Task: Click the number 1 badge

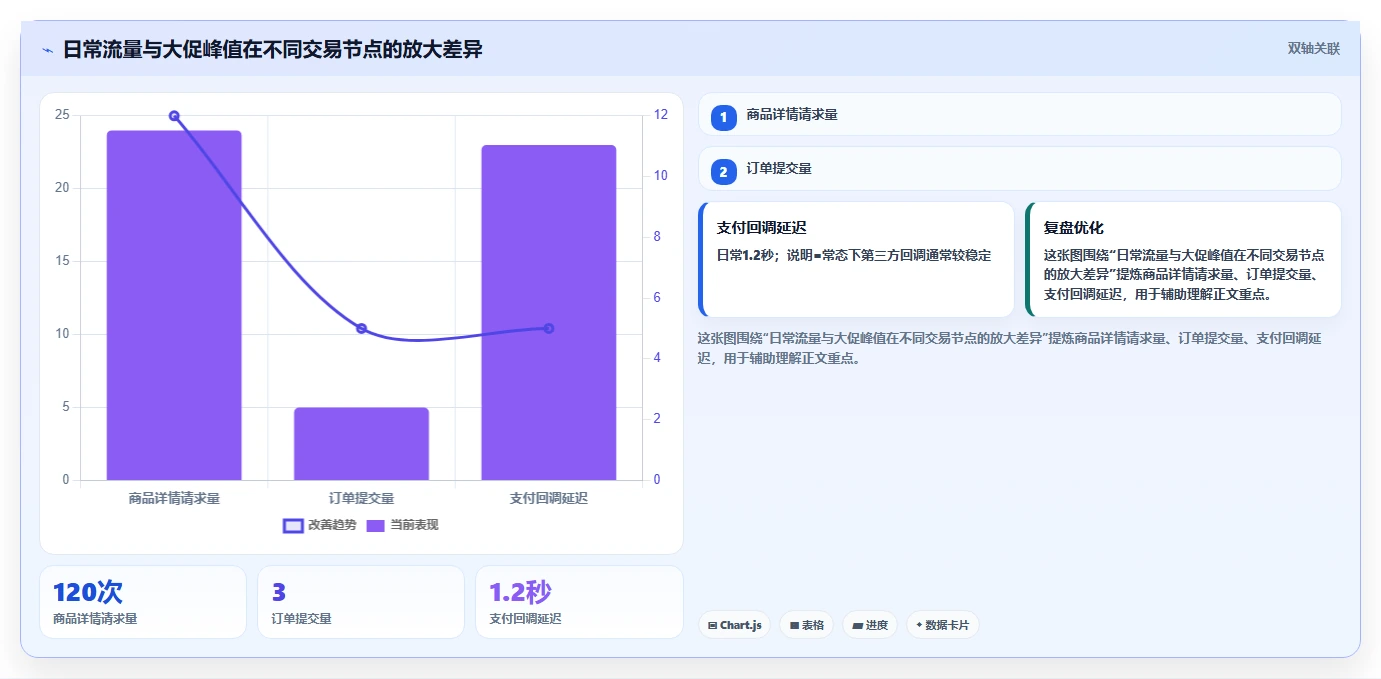Action: tap(723, 117)
